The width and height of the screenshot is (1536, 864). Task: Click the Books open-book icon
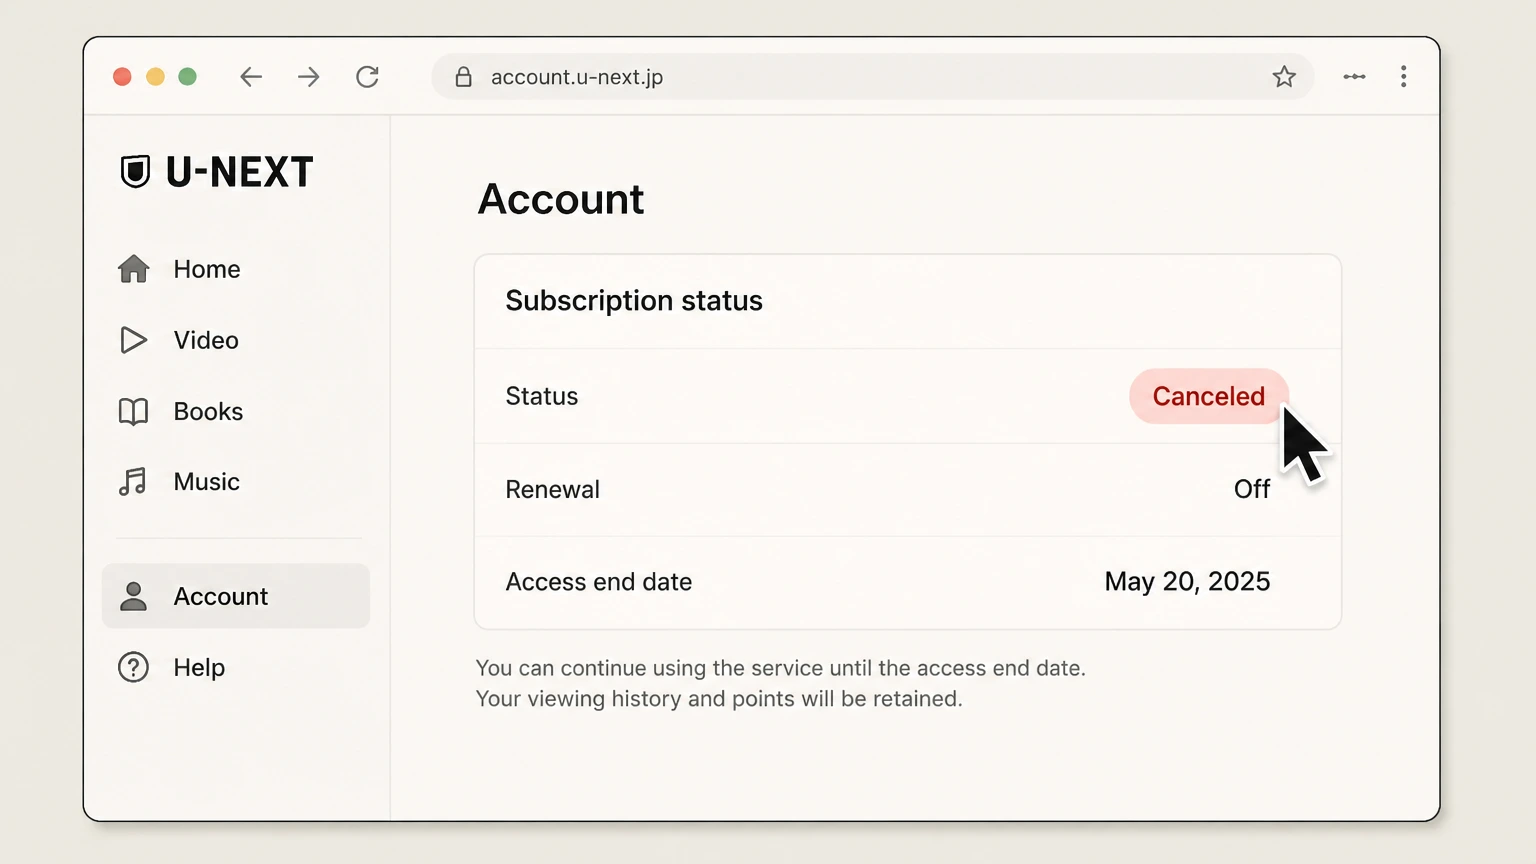point(133,411)
